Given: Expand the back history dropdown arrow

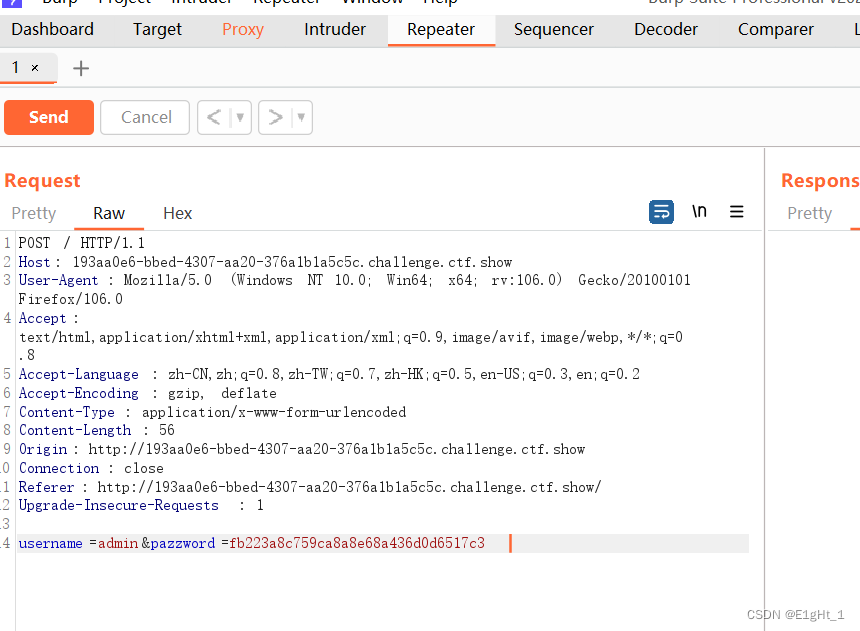Looking at the screenshot, I should pos(240,117).
